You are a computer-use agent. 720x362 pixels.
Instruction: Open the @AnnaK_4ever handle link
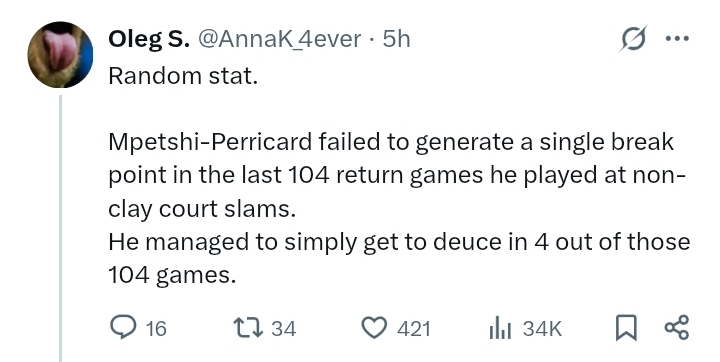click(280, 39)
